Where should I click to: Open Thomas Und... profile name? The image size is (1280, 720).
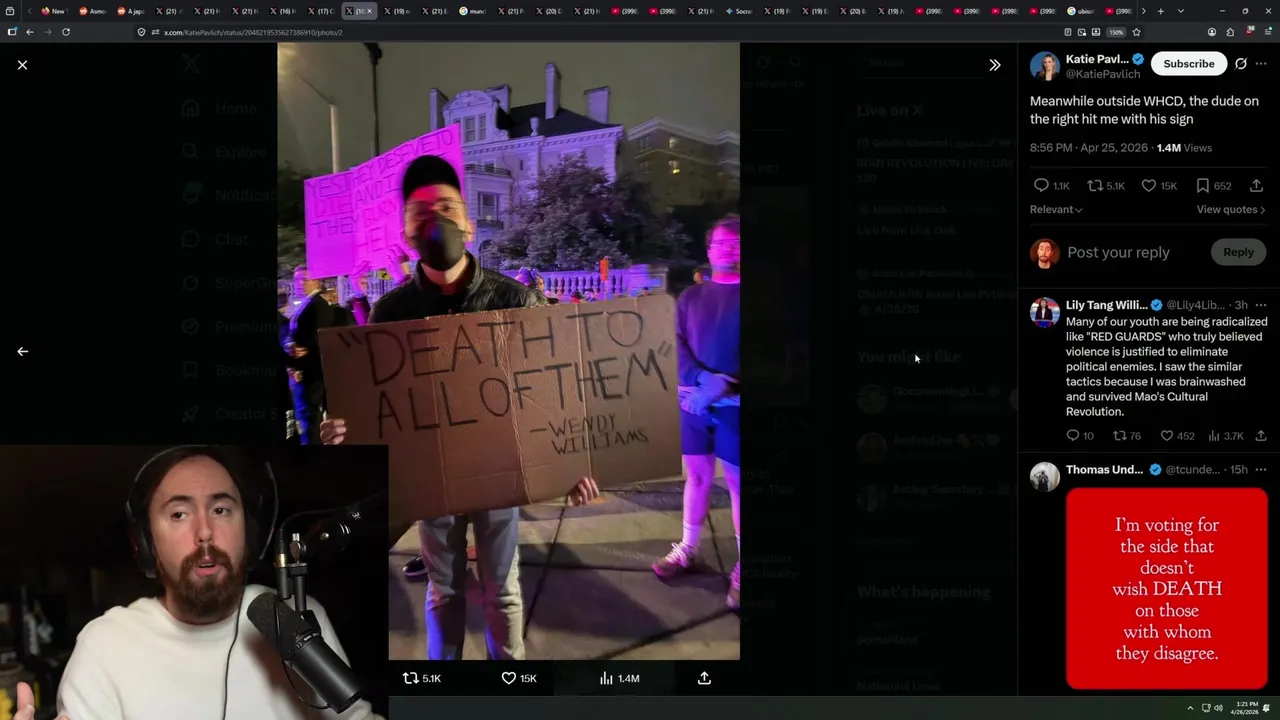(1105, 469)
